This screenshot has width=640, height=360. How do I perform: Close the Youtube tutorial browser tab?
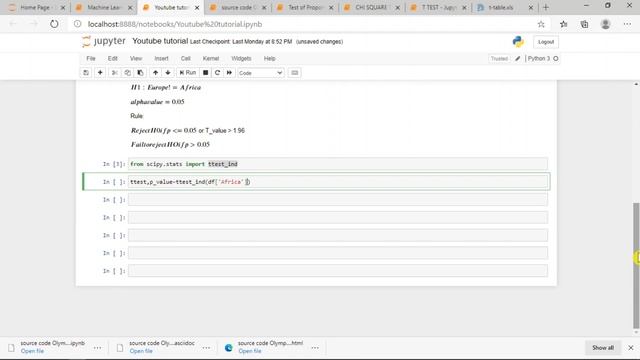pos(197,8)
